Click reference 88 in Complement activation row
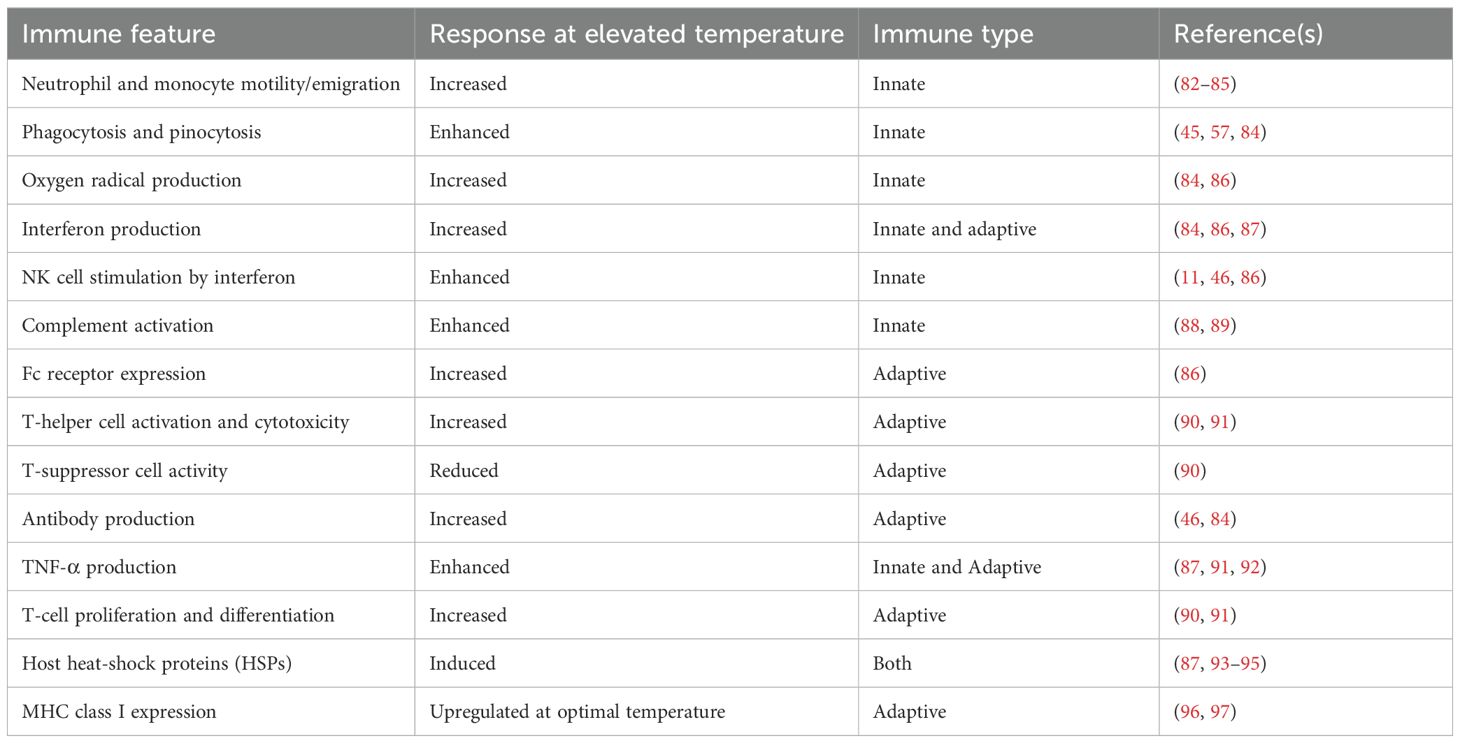Screen dimensions: 1460x743 tap(1190, 325)
